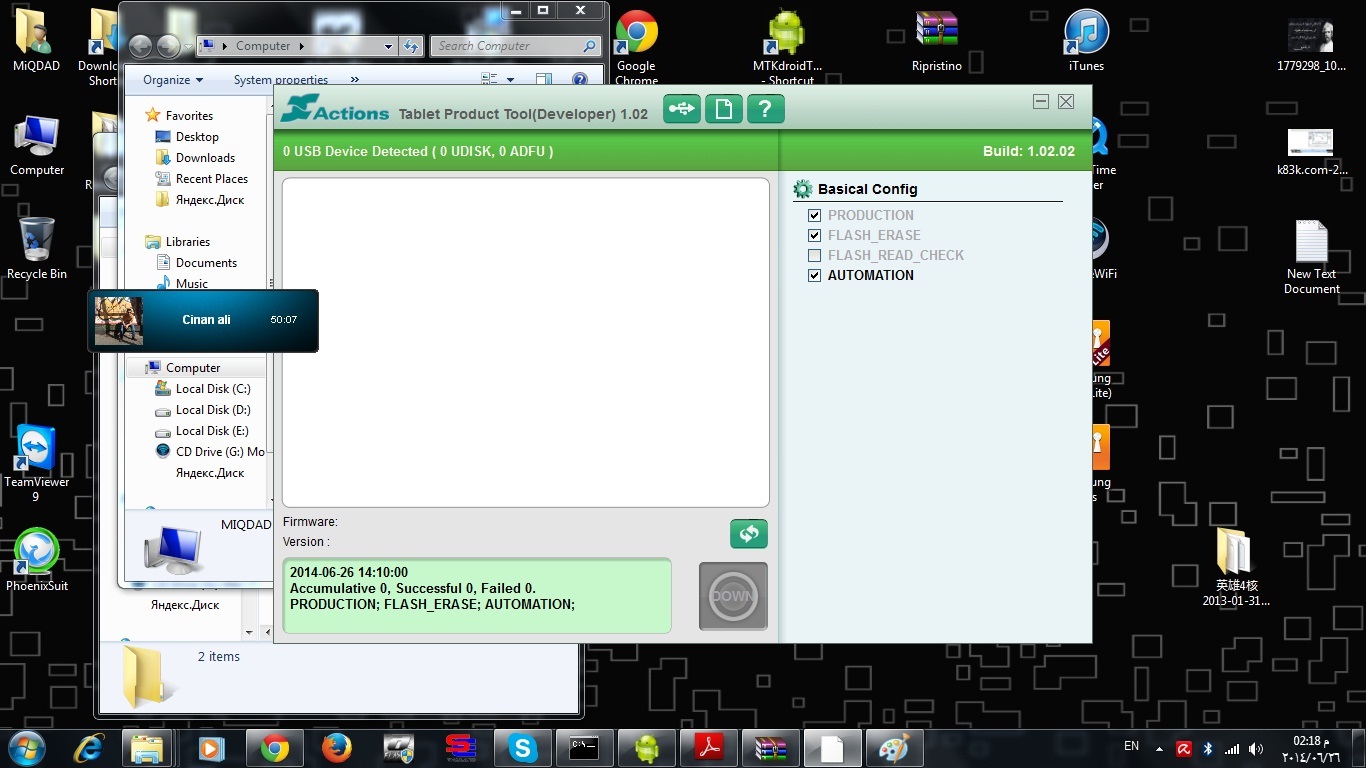Viewport: 1366px width, 768px height.
Task: Open Google Chrome desktop shortcut
Action: click(x=636, y=47)
